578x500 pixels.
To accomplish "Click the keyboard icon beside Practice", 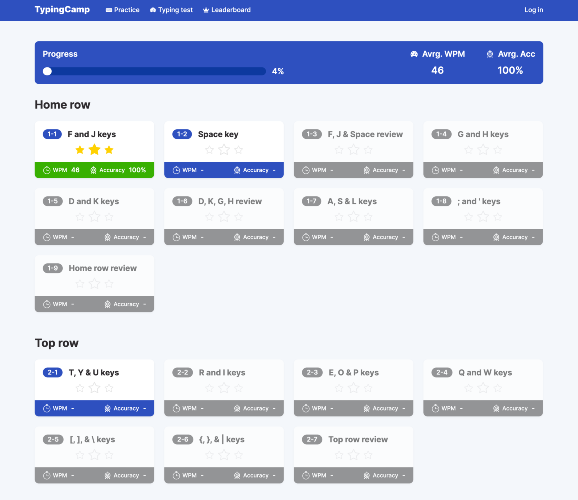I will click(x=109, y=10).
